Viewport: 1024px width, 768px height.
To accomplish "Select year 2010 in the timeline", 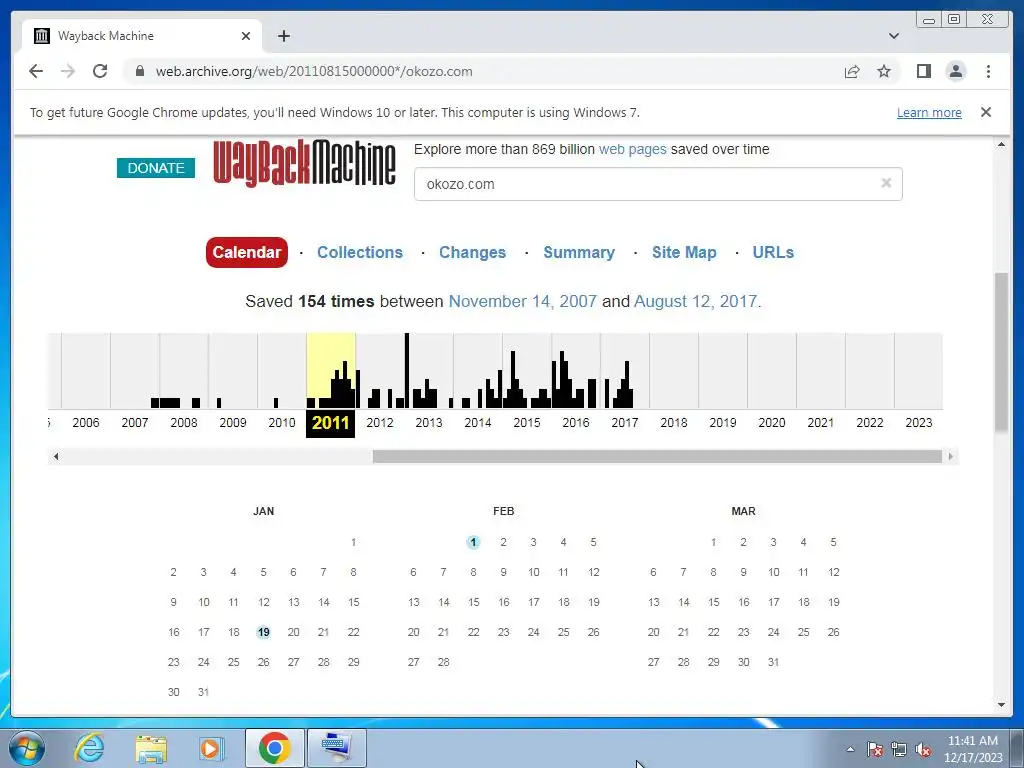I will pos(281,423).
